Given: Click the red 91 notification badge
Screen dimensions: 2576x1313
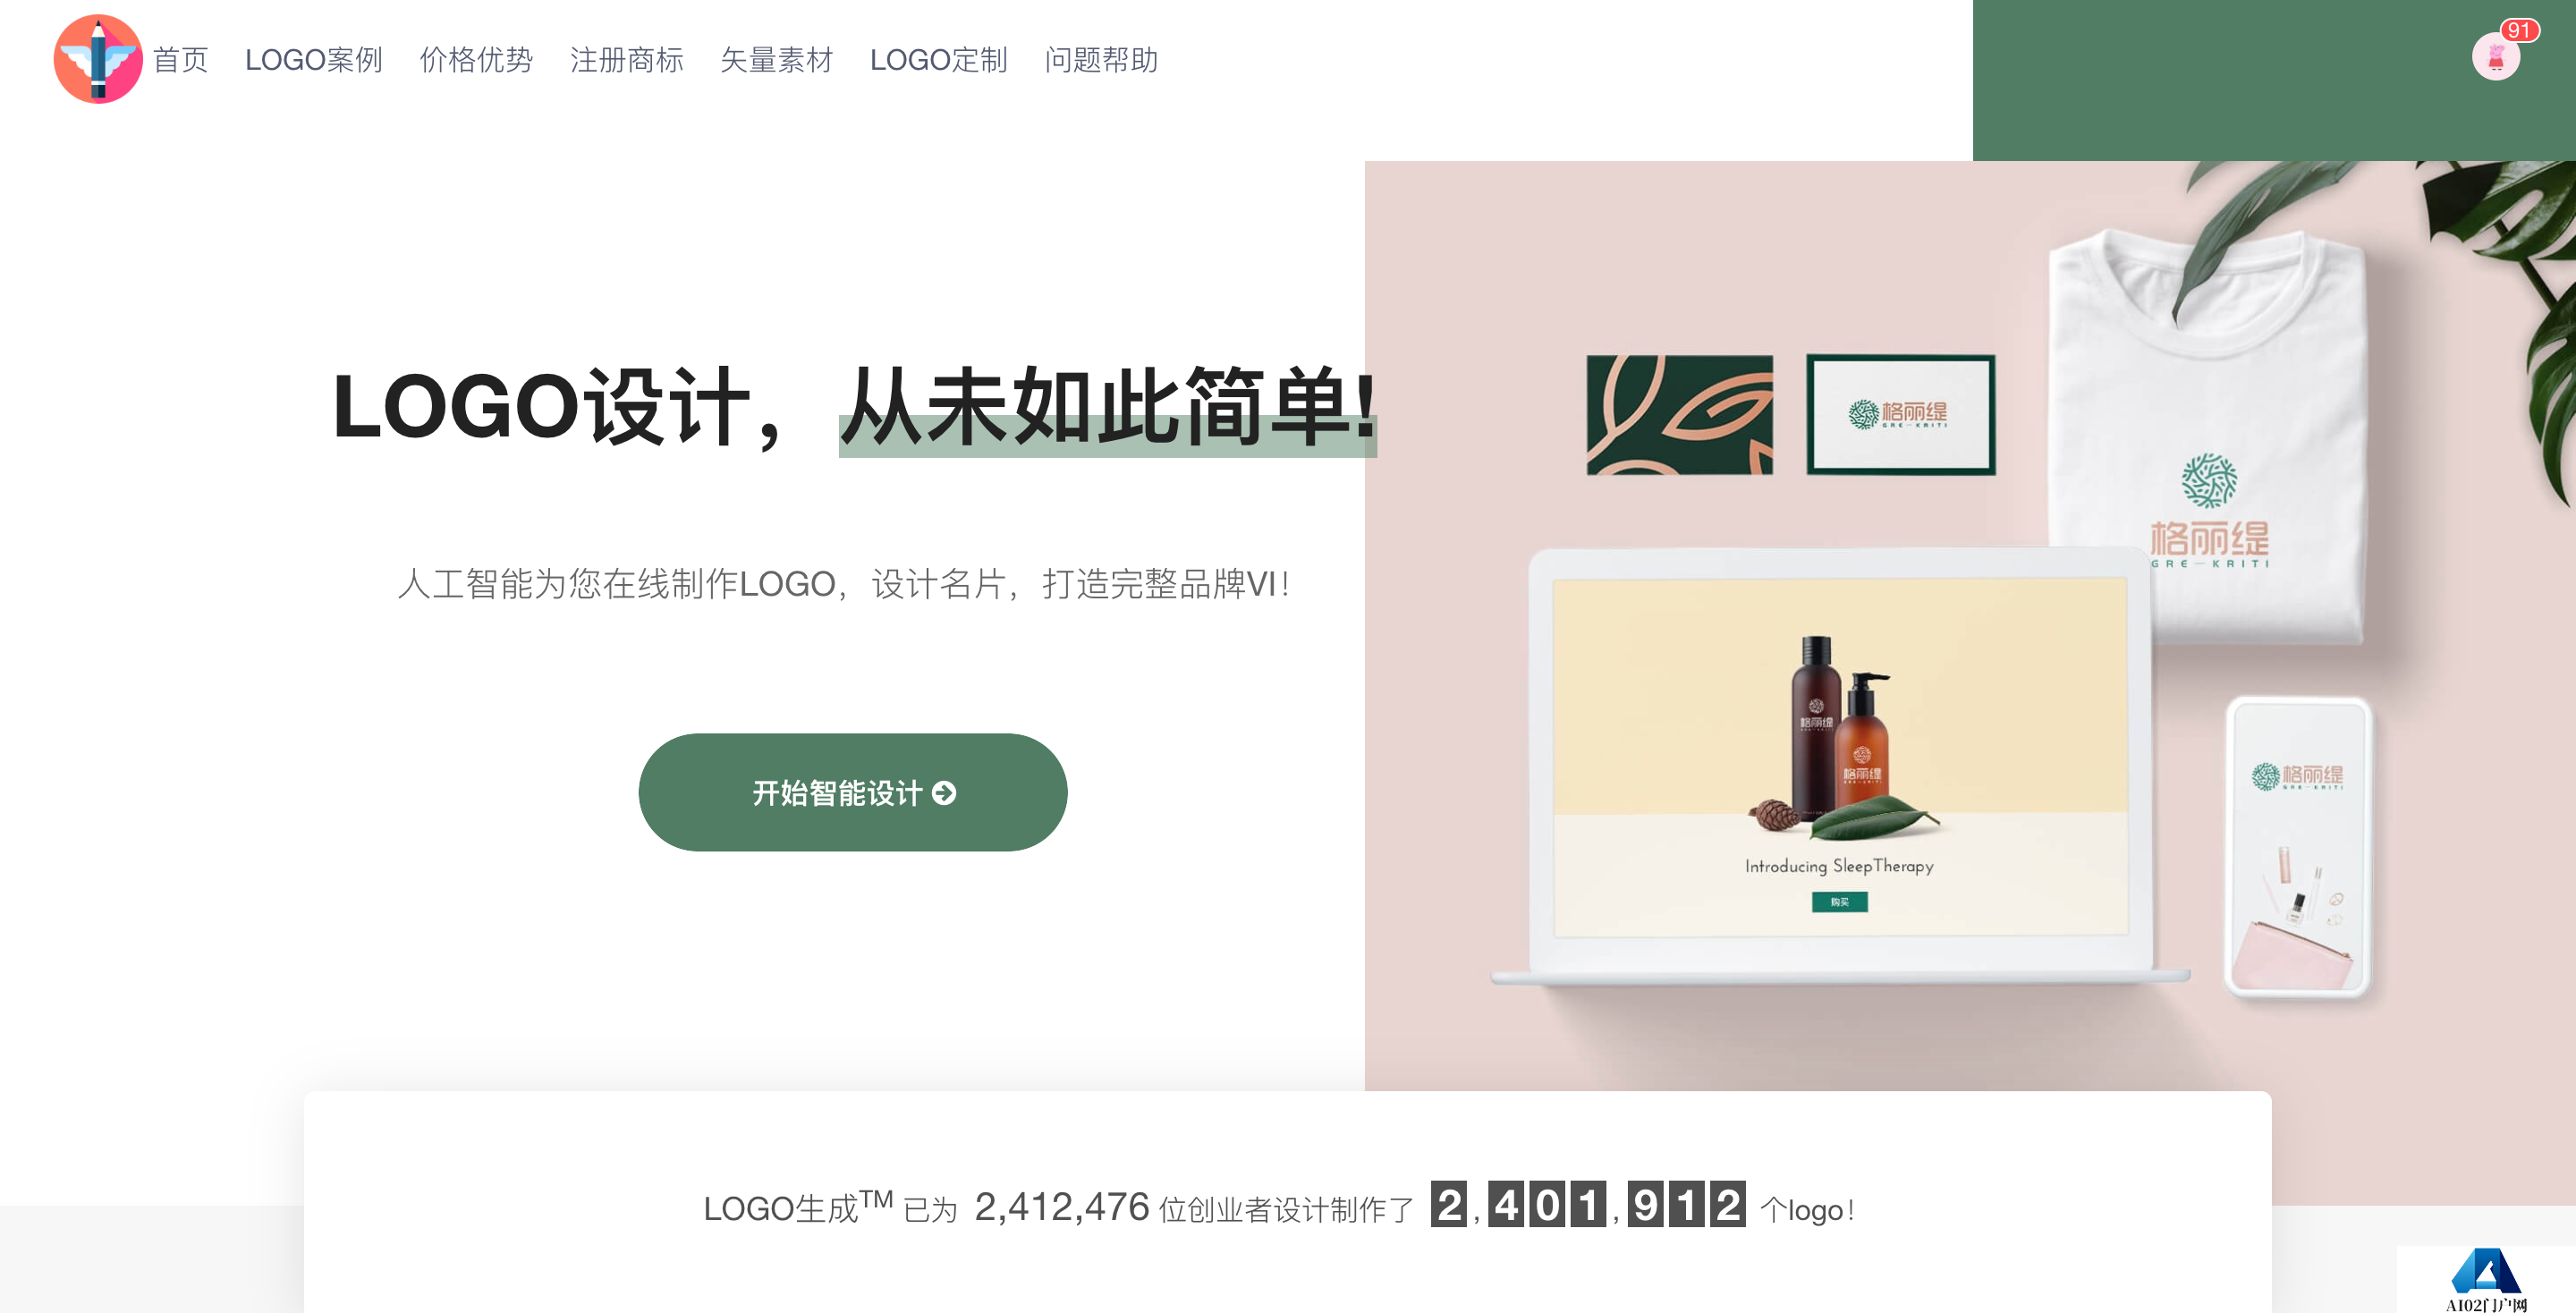Looking at the screenshot, I should coord(2518,30).
